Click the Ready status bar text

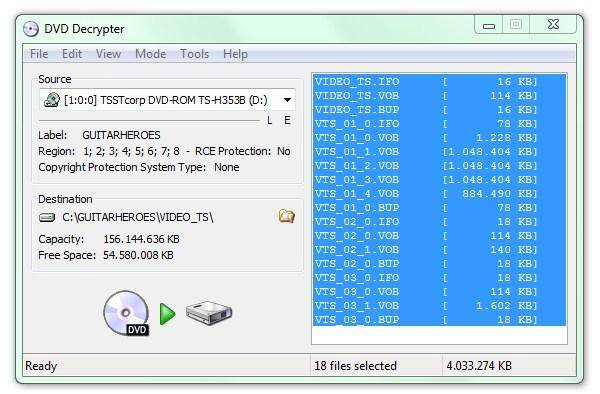(41, 366)
